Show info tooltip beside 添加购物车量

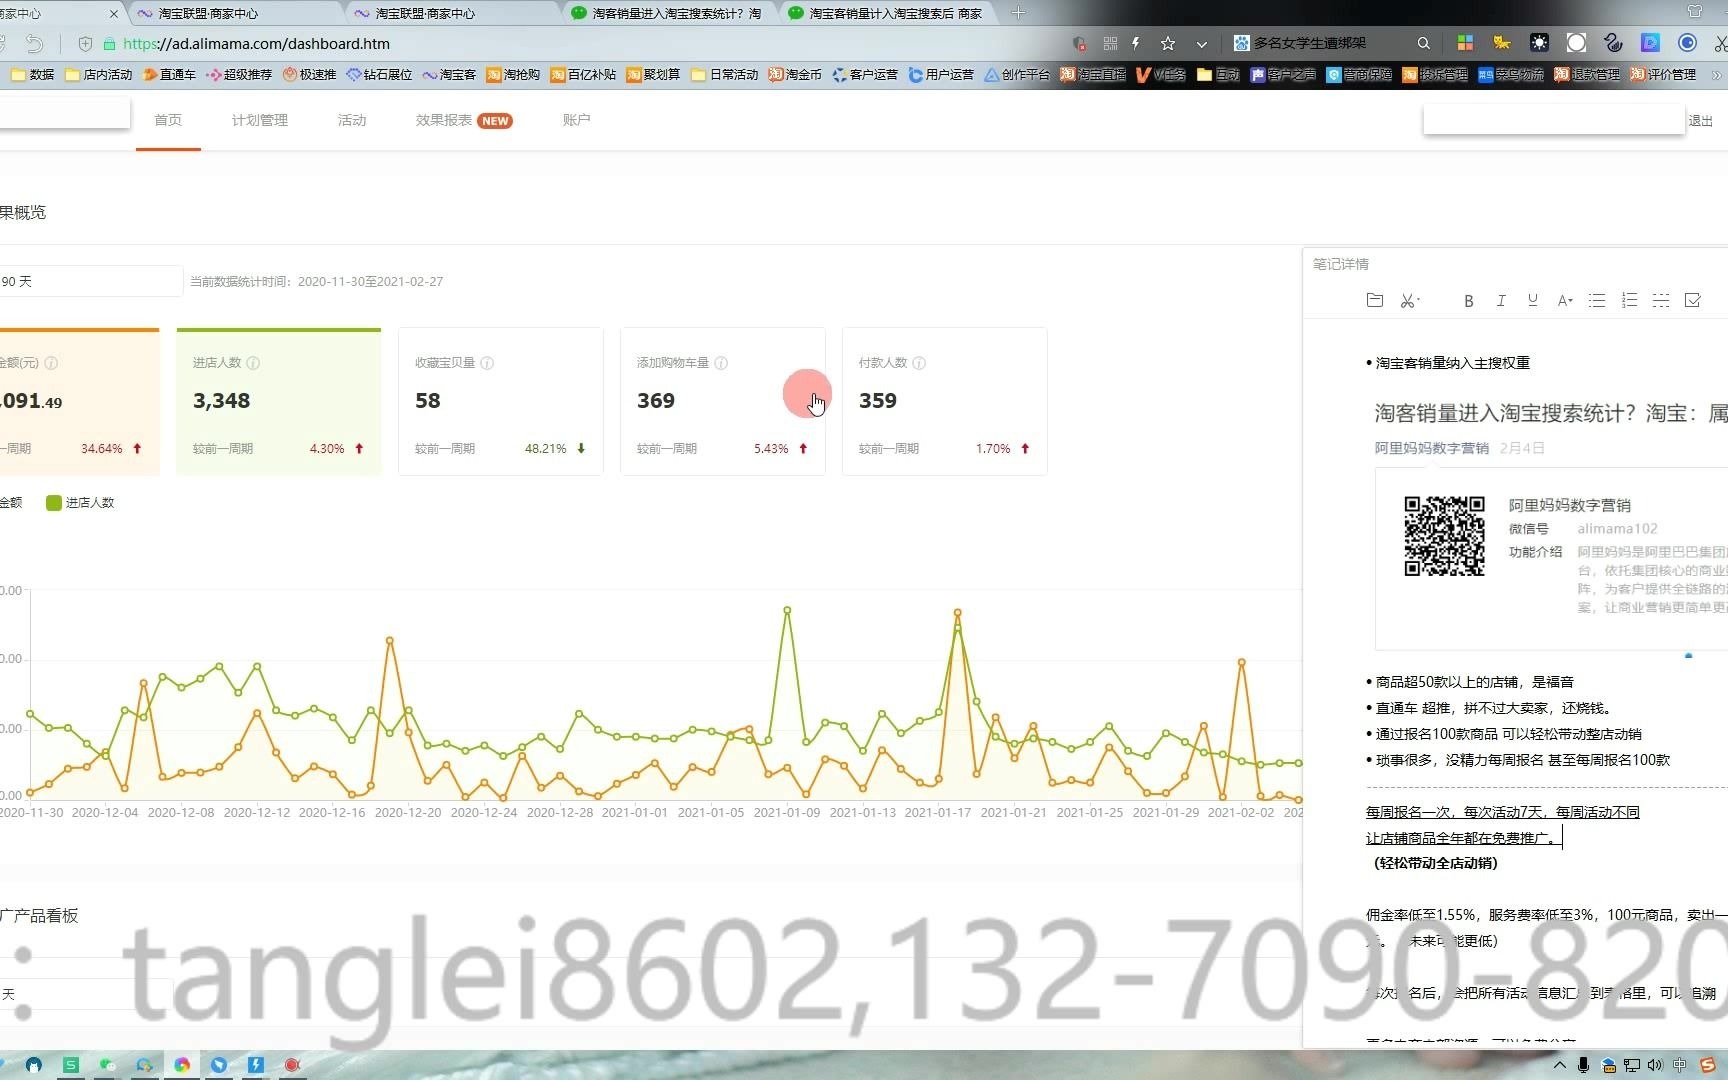click(721, 363)
